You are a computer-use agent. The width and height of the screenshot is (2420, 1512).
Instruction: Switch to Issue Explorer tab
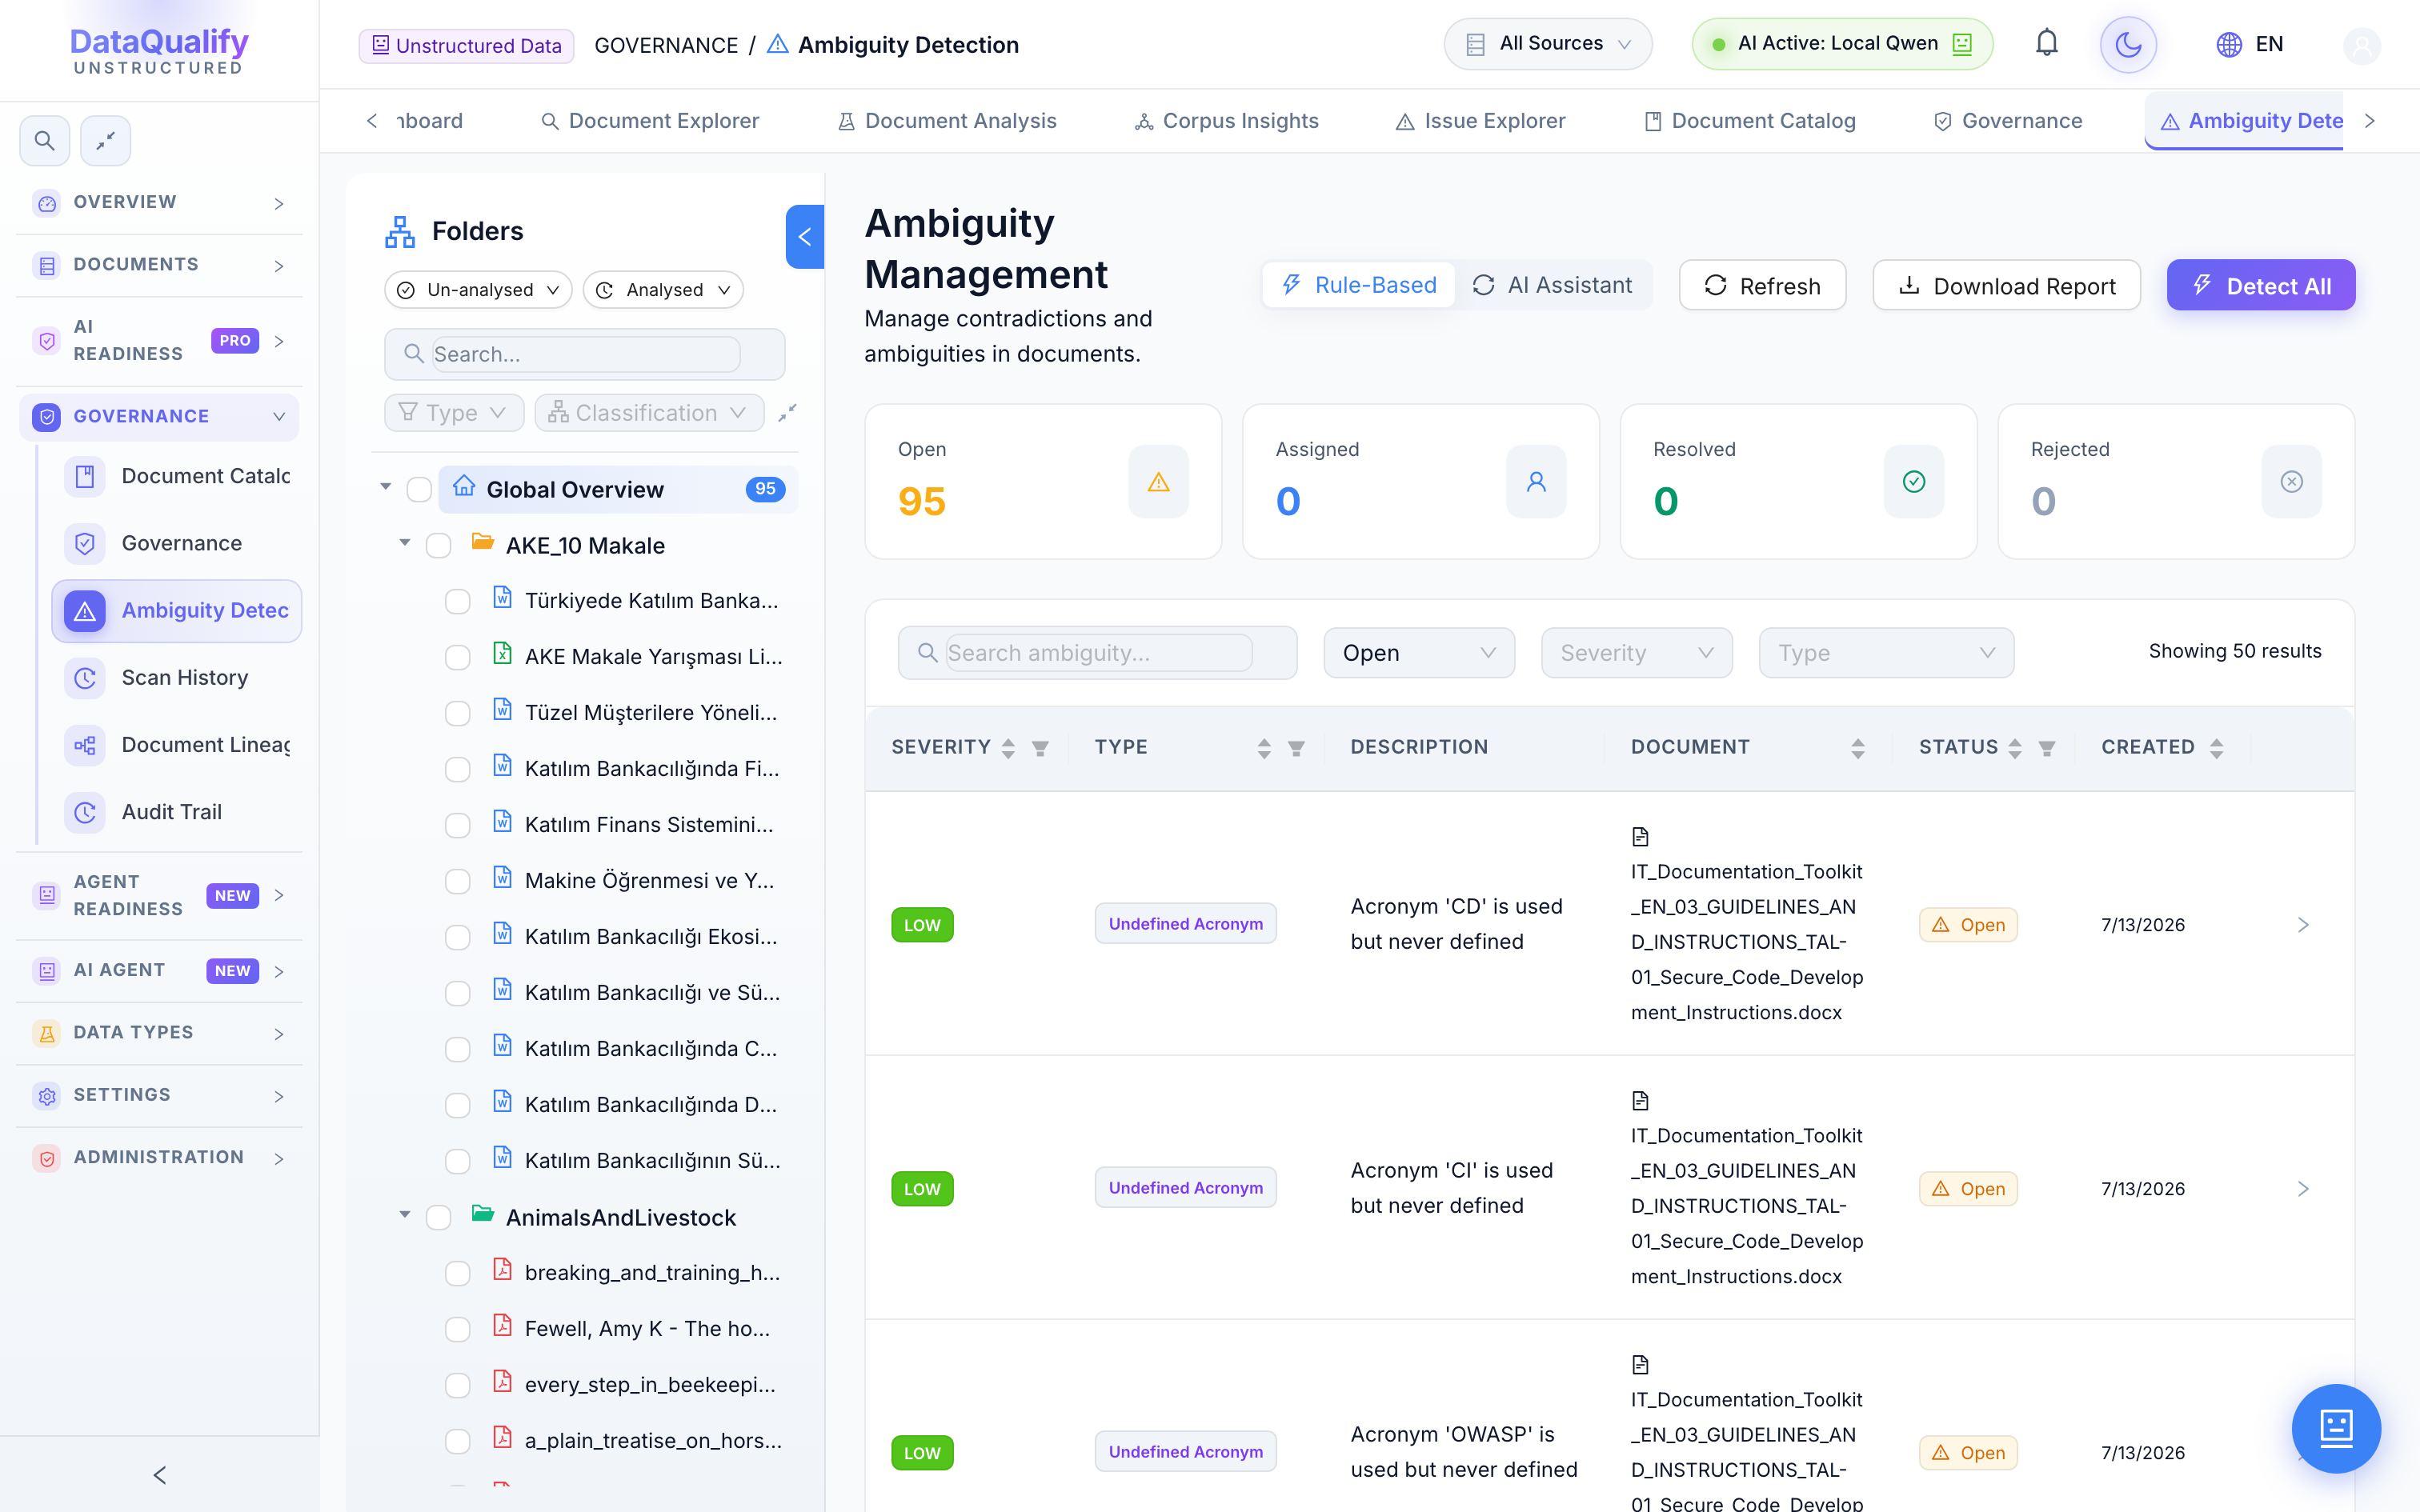tap(1481, 121)
